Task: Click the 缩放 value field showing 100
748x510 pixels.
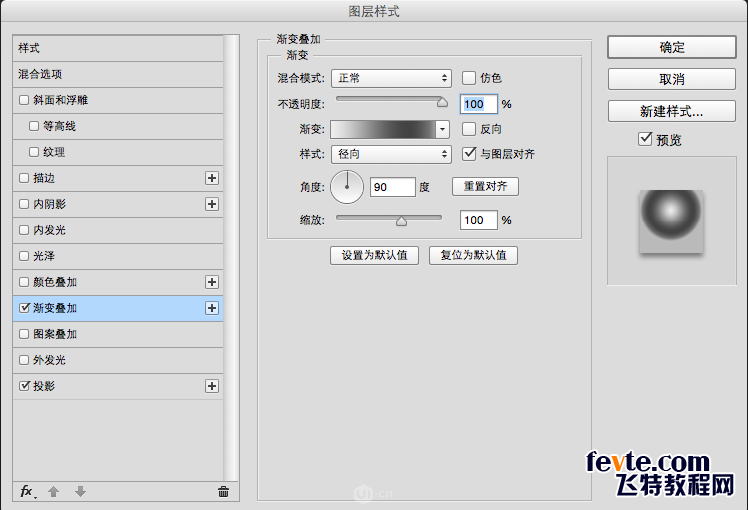Action: (x=478, y=220)
